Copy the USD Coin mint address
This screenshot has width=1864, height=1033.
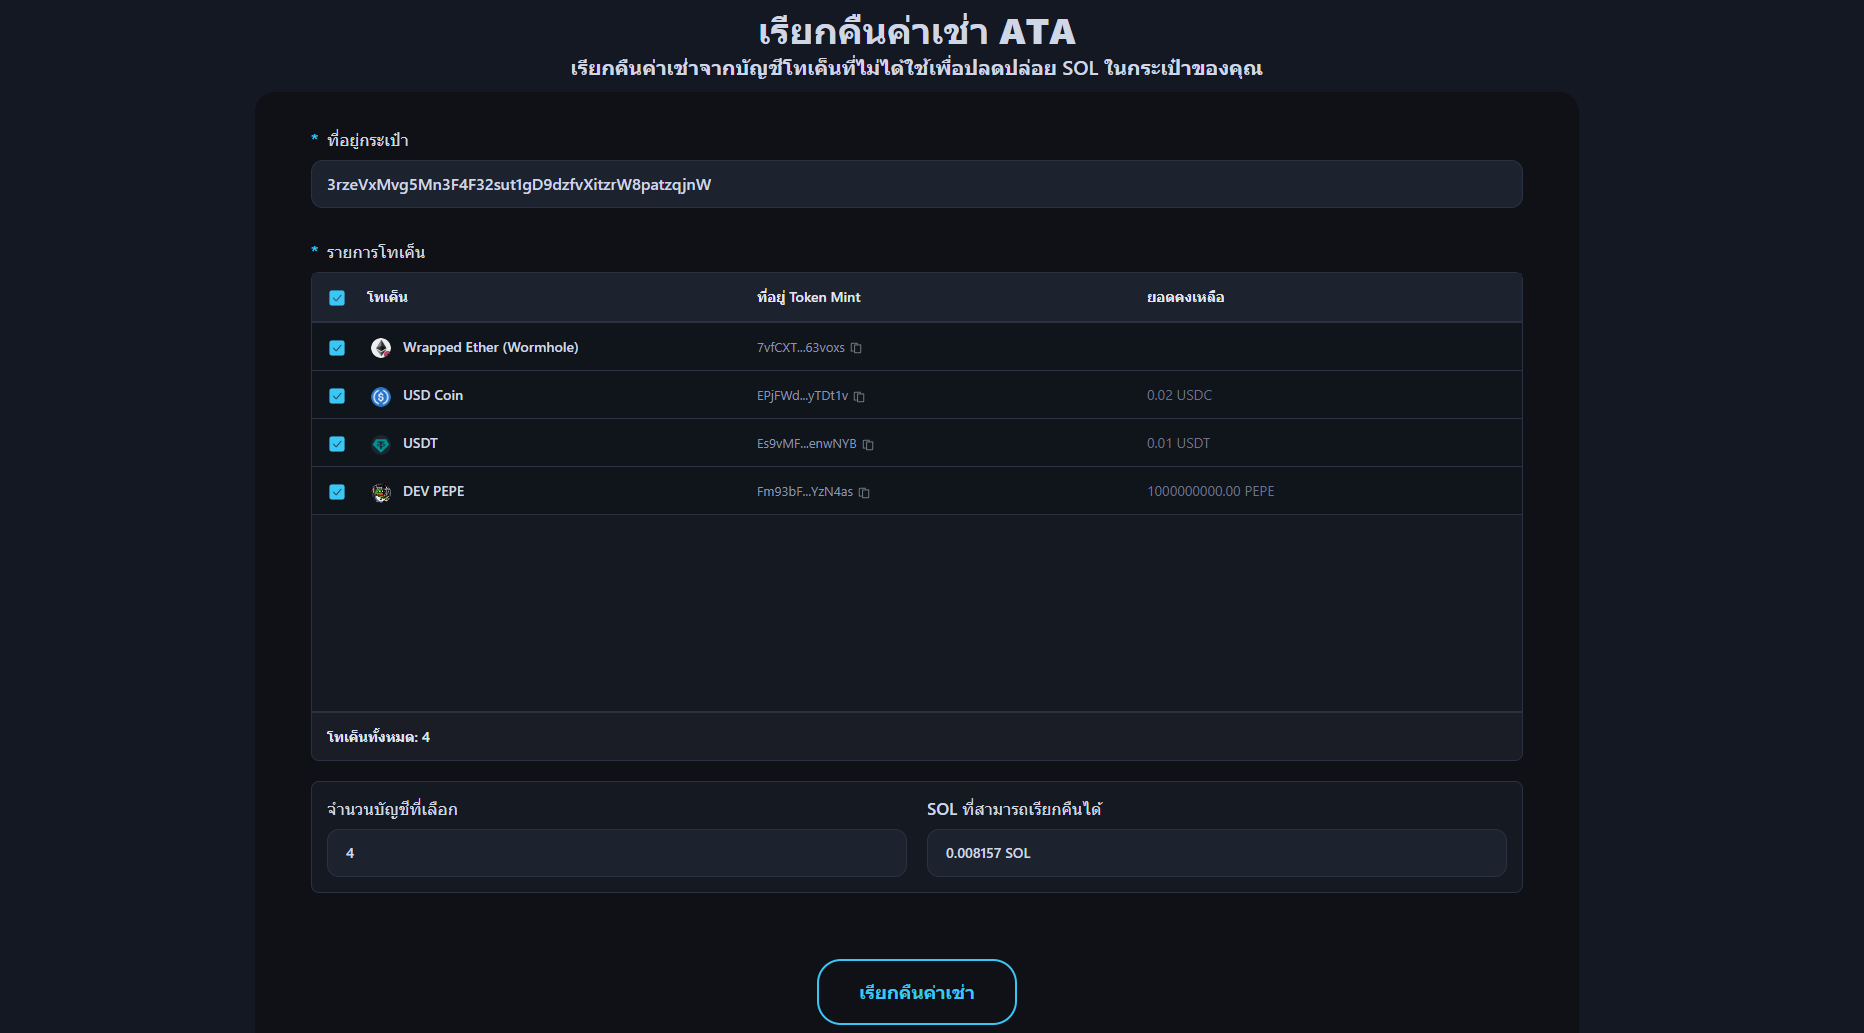(859, 397)
